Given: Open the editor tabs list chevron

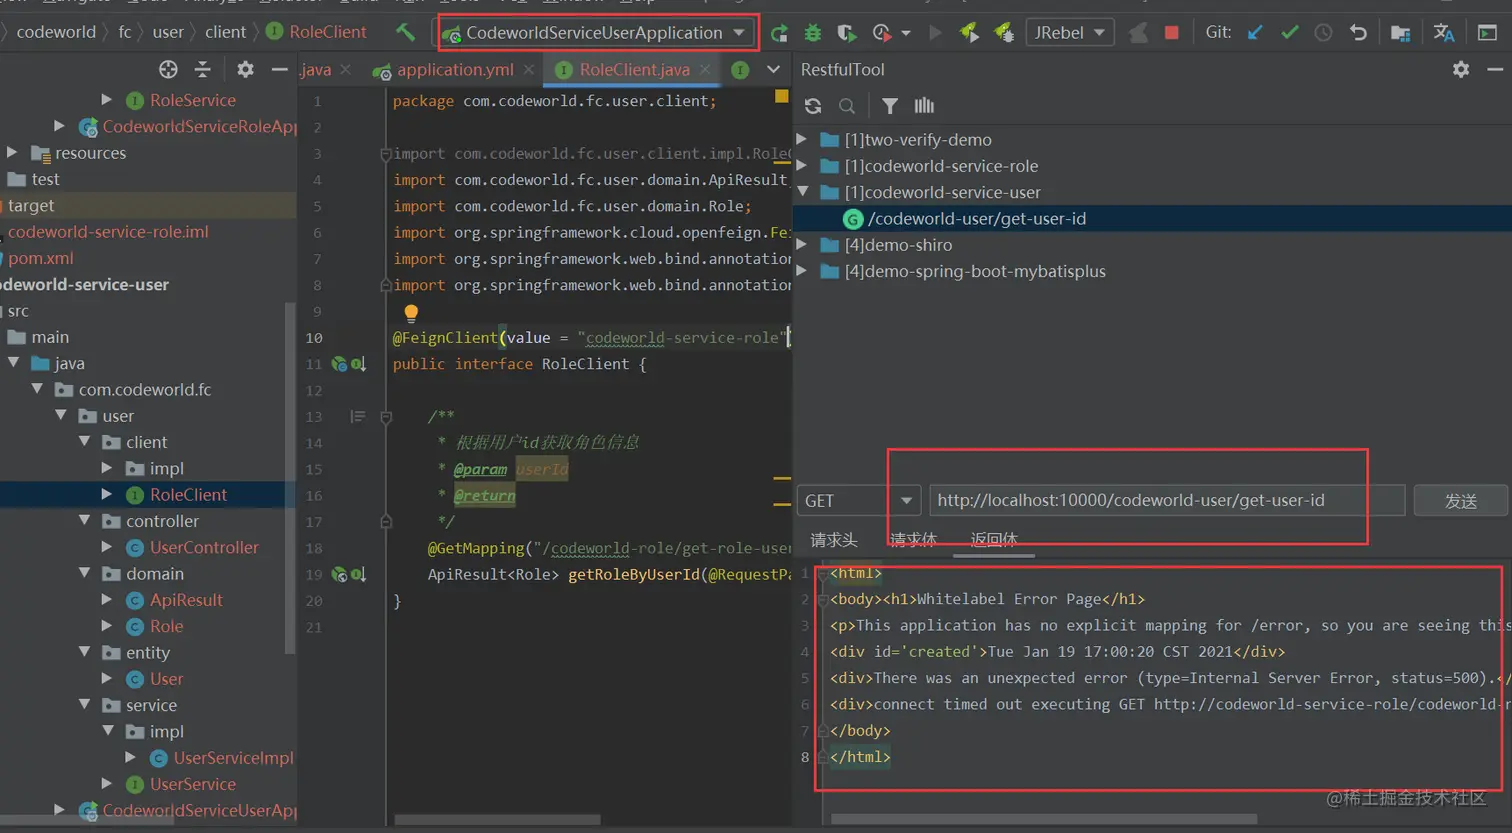Looking at the screenshot, I should 773,69.
